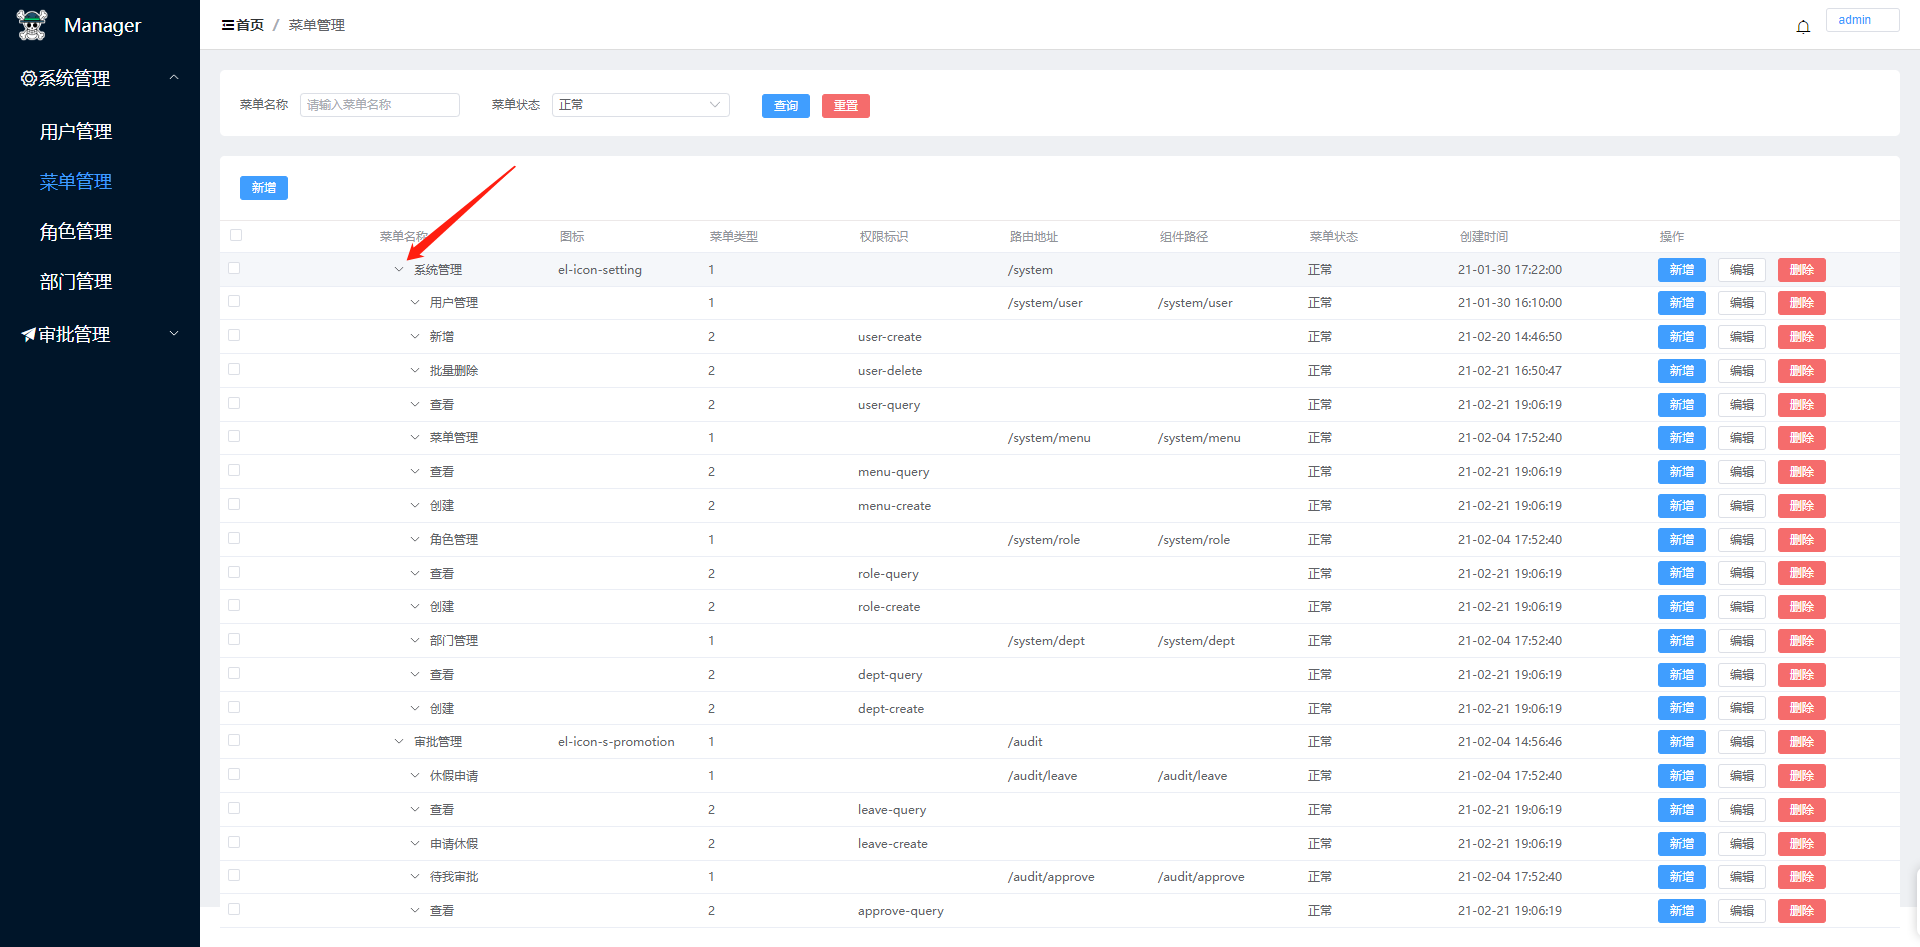Select the header checkbox for all rows
The width and height of the screenshot is (1920, 947).
(236, 235)
